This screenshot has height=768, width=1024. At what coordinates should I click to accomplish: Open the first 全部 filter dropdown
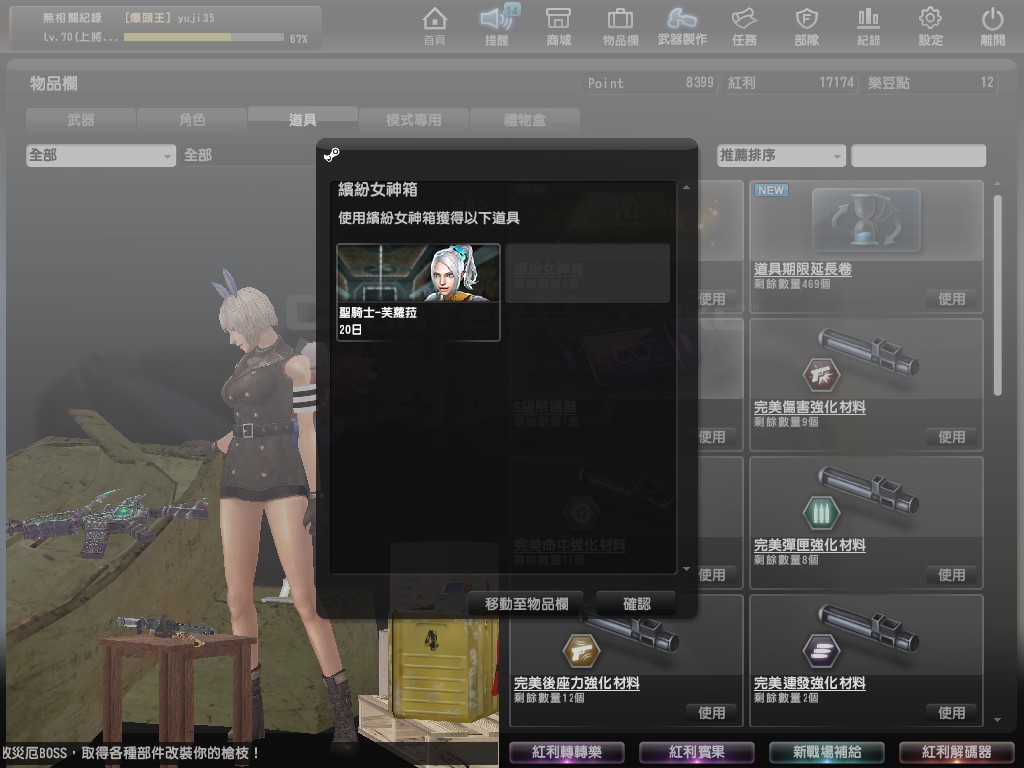pyautogui.click(x=101, y=155)
